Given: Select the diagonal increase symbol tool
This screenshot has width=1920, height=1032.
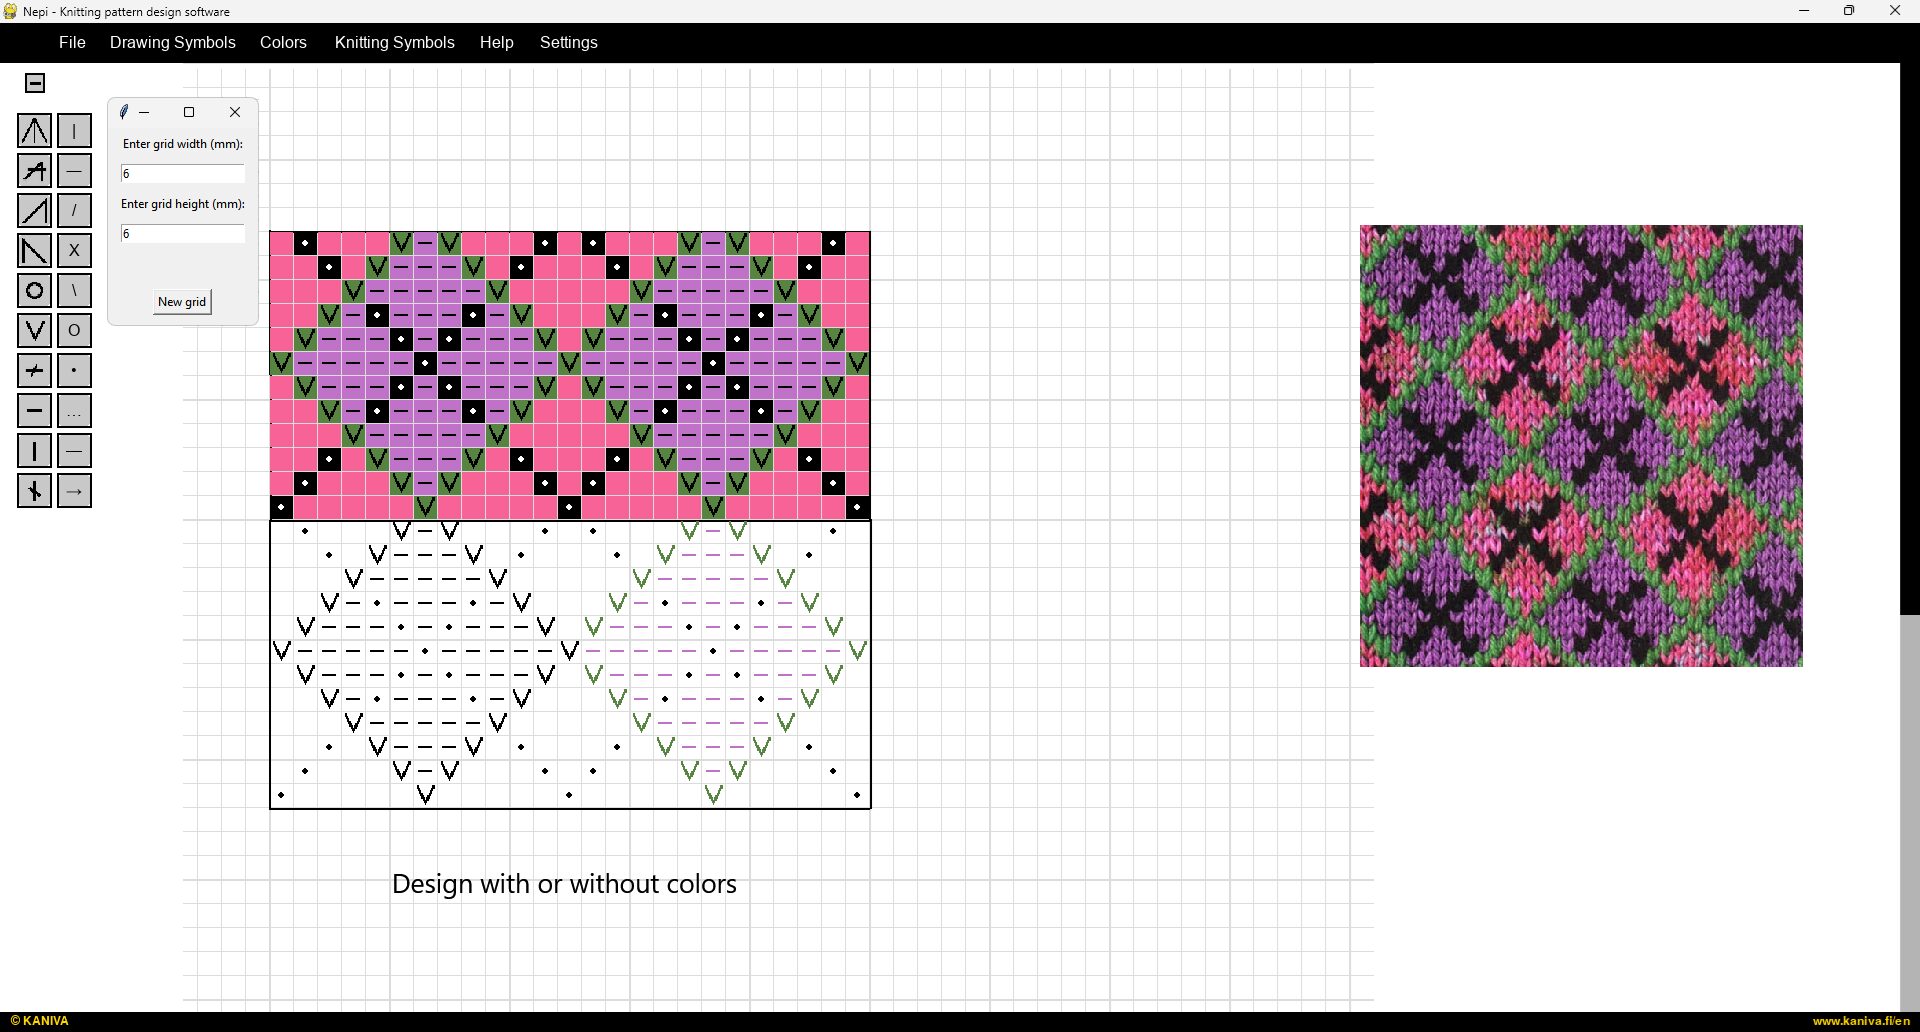Looking at the screenshot, I should coord(34,210).
